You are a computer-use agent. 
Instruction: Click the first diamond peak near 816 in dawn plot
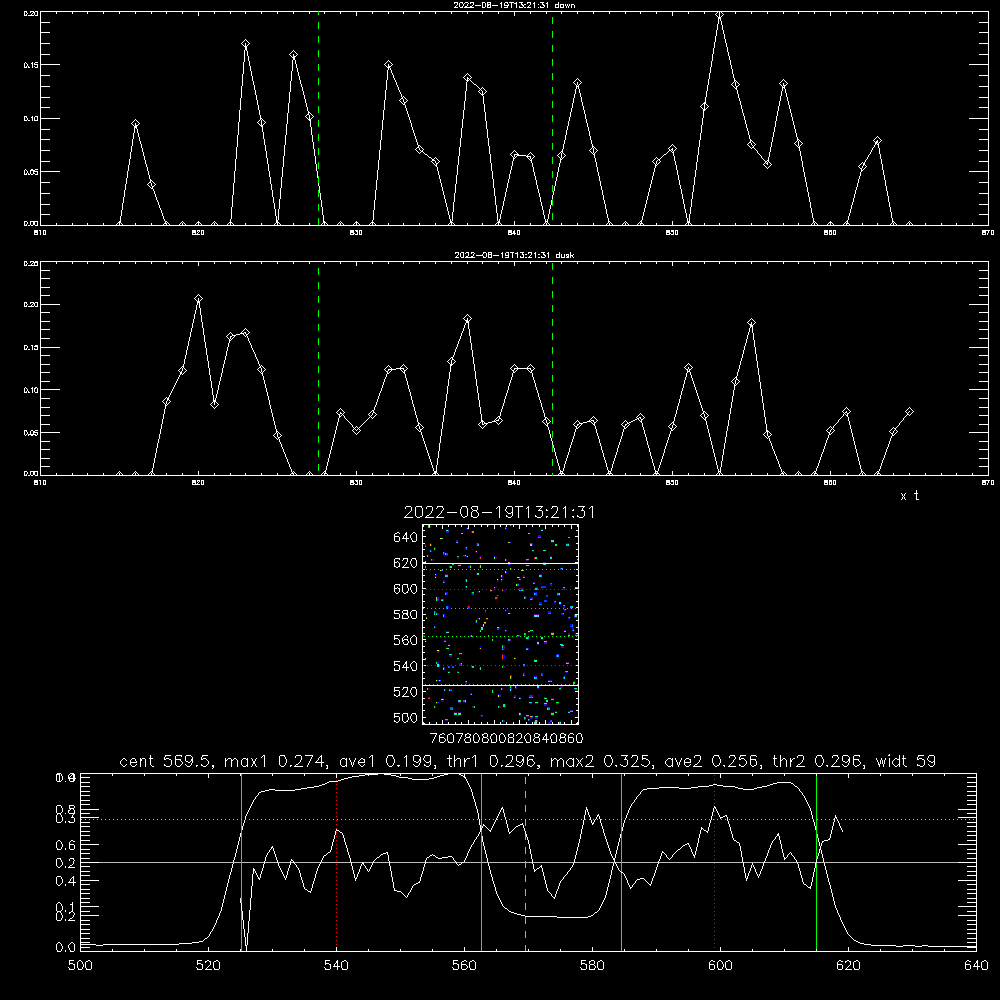[135, 124]
